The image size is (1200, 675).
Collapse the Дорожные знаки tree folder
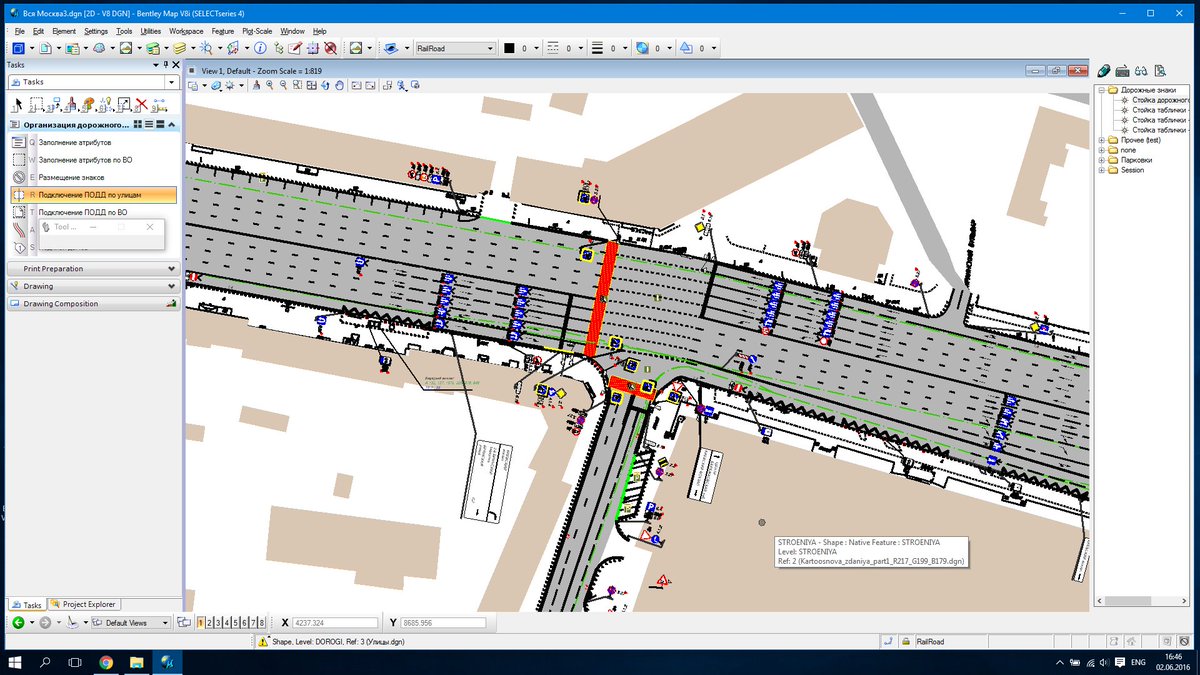tap(1101, 90)
